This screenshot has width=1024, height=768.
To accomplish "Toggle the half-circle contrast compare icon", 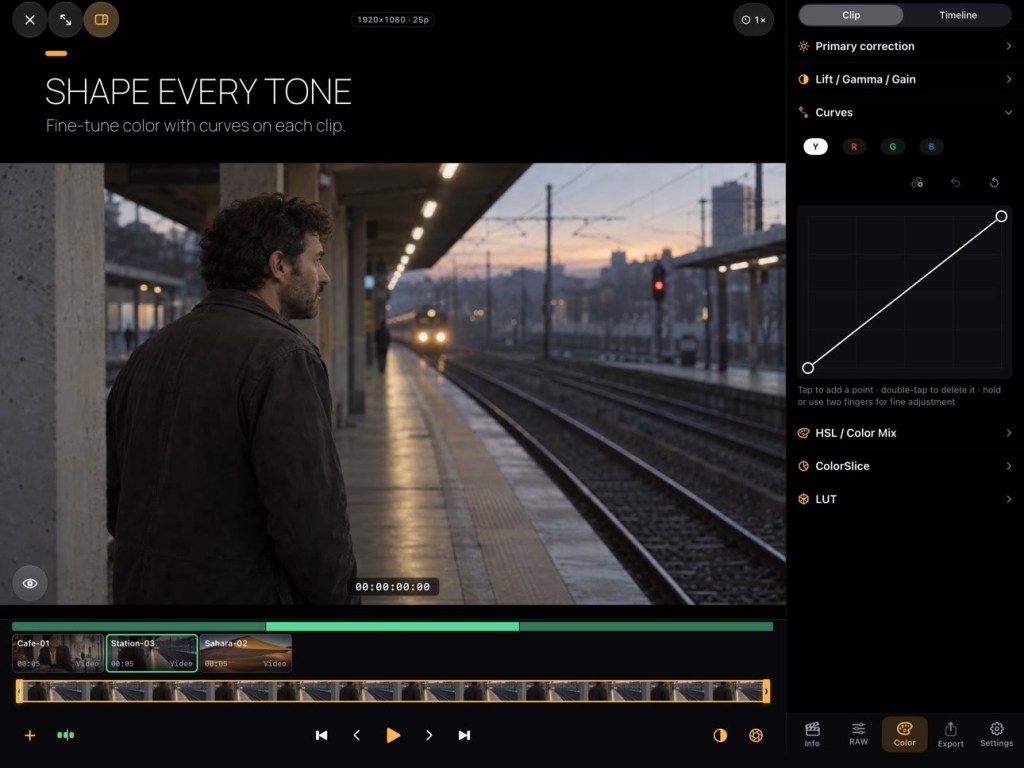I will 720,735.
